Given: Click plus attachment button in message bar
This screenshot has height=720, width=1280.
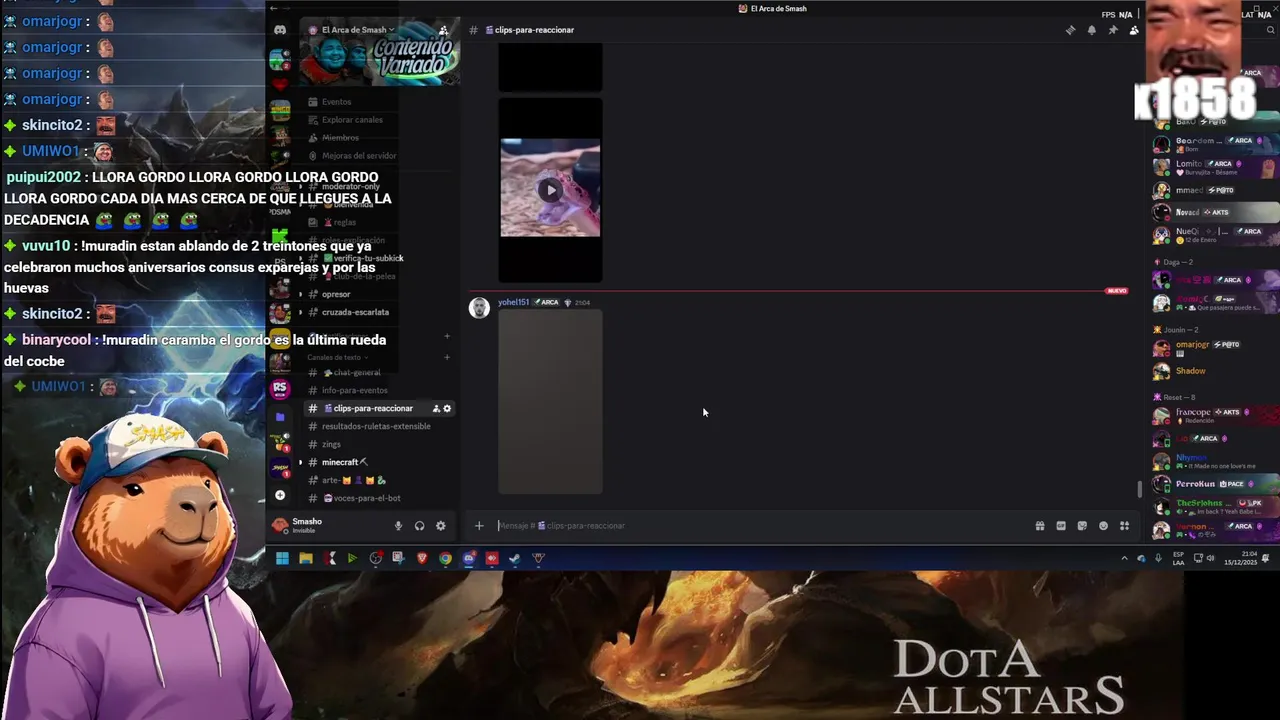Looking at the screenshot, I should pyautogui.click(x=479, y=526).
